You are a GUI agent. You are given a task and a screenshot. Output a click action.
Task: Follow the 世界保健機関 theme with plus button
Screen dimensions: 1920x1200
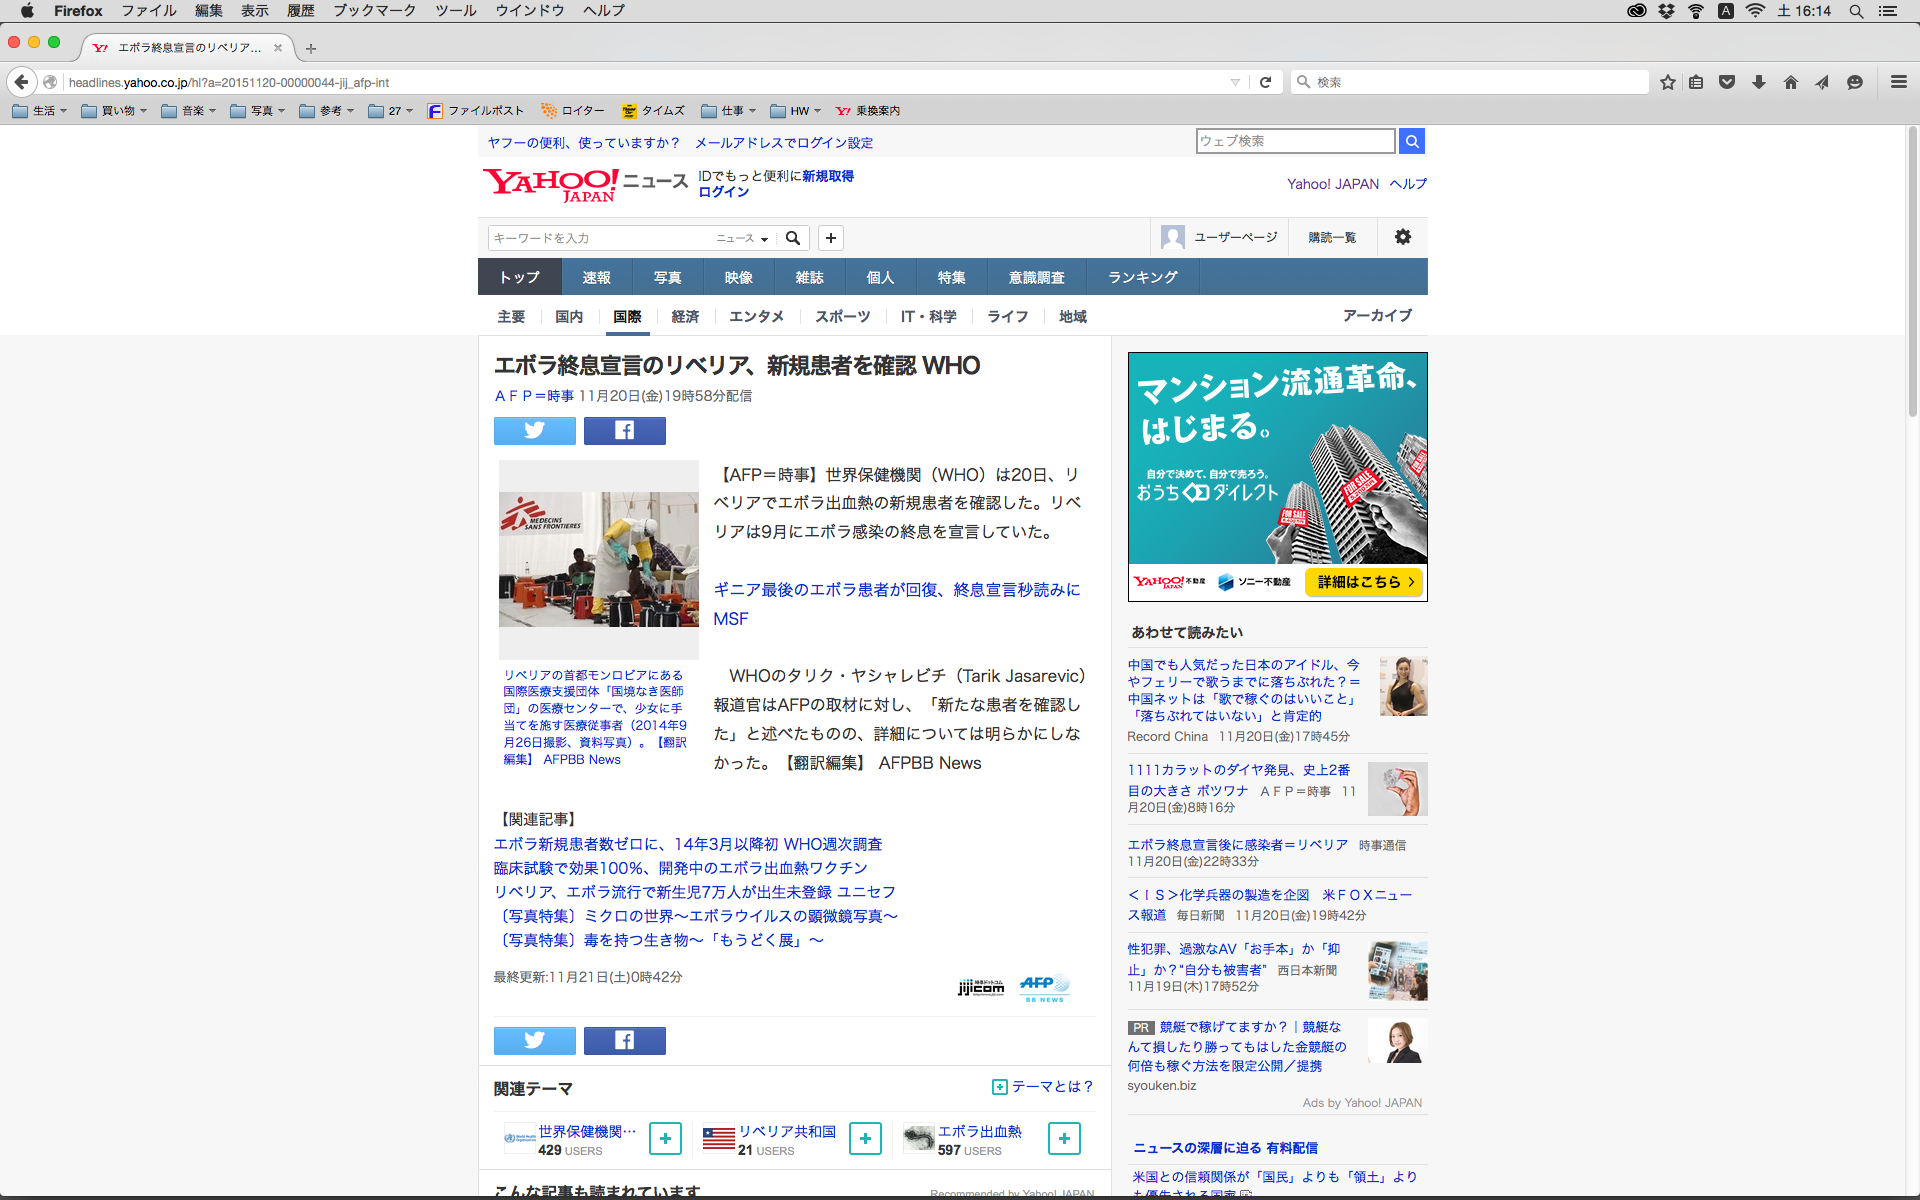(665, 1138)
